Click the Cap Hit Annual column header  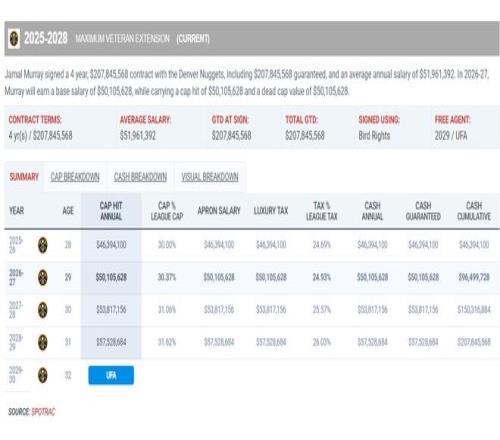click(x=111, y=211)
